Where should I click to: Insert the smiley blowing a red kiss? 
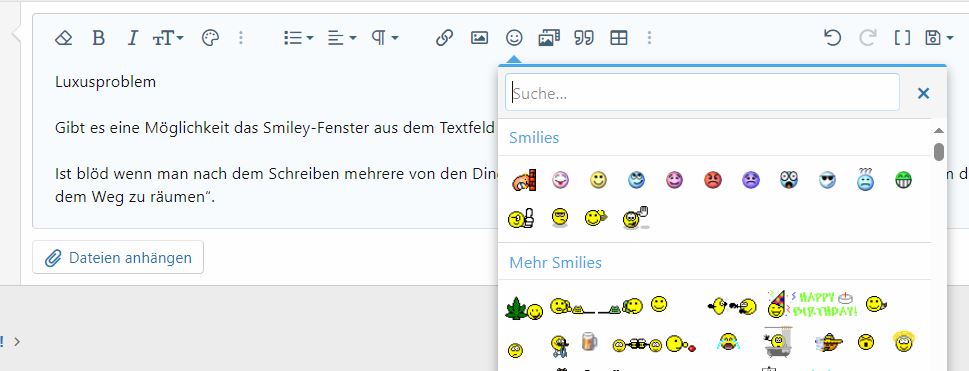[681, 343]
